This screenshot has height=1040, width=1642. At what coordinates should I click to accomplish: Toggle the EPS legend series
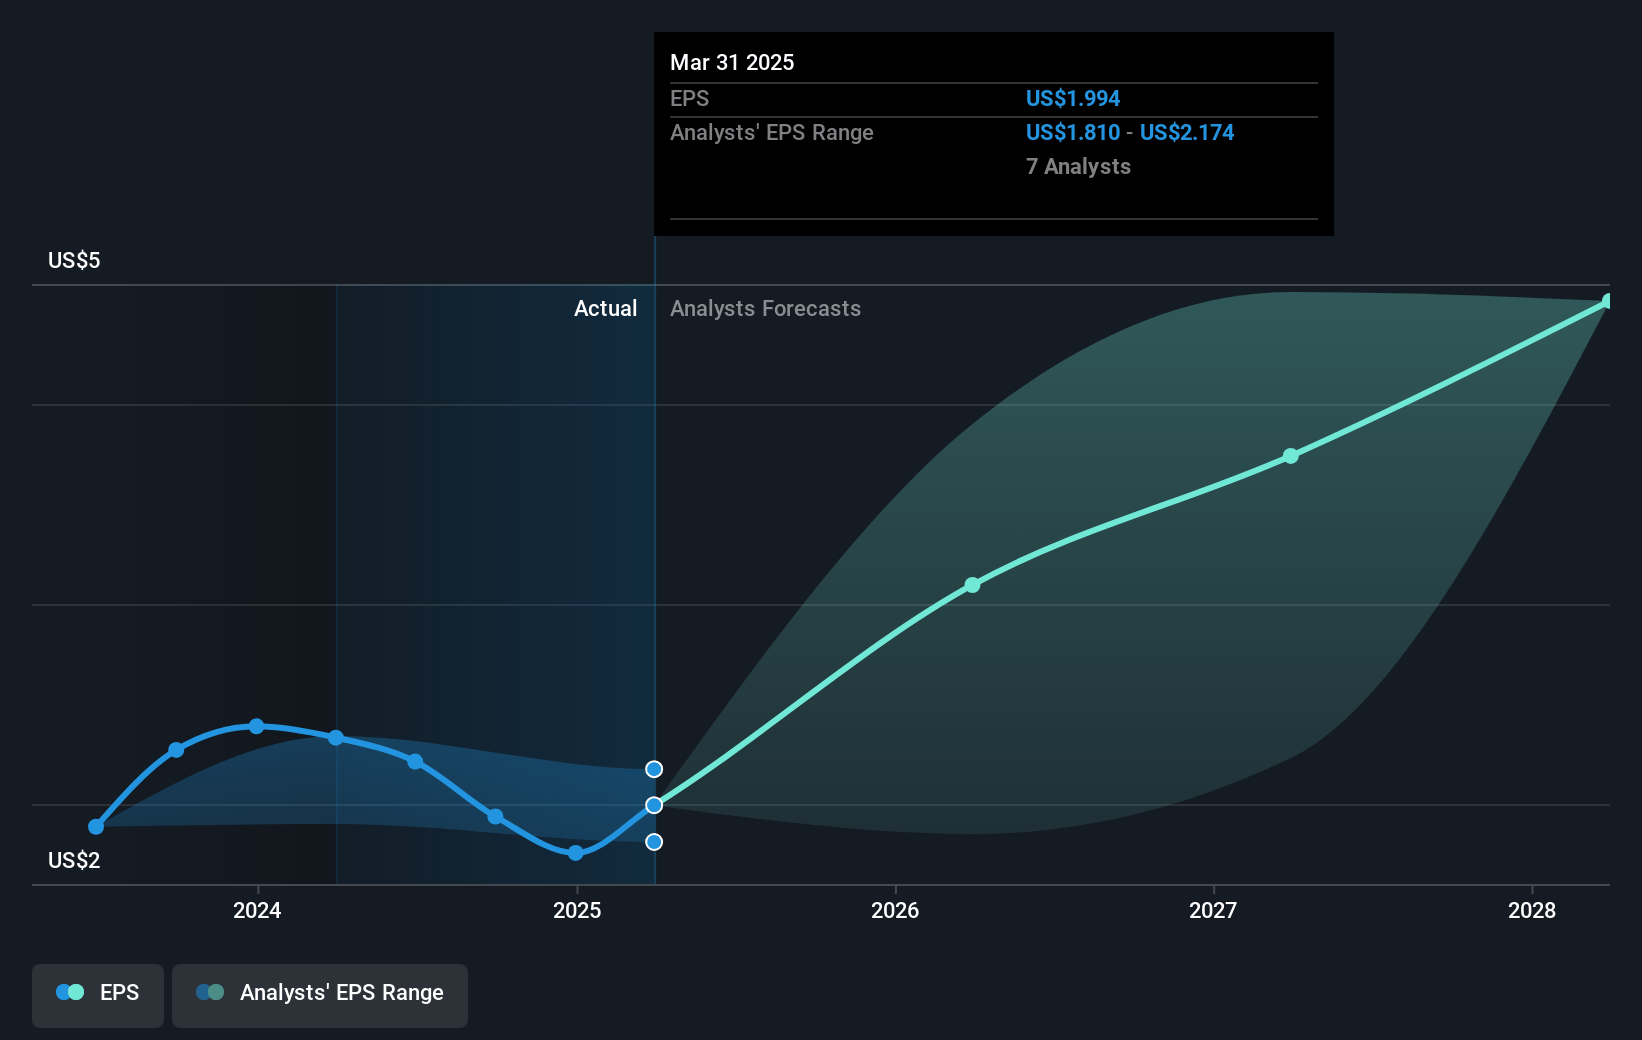tap(98, 995)
